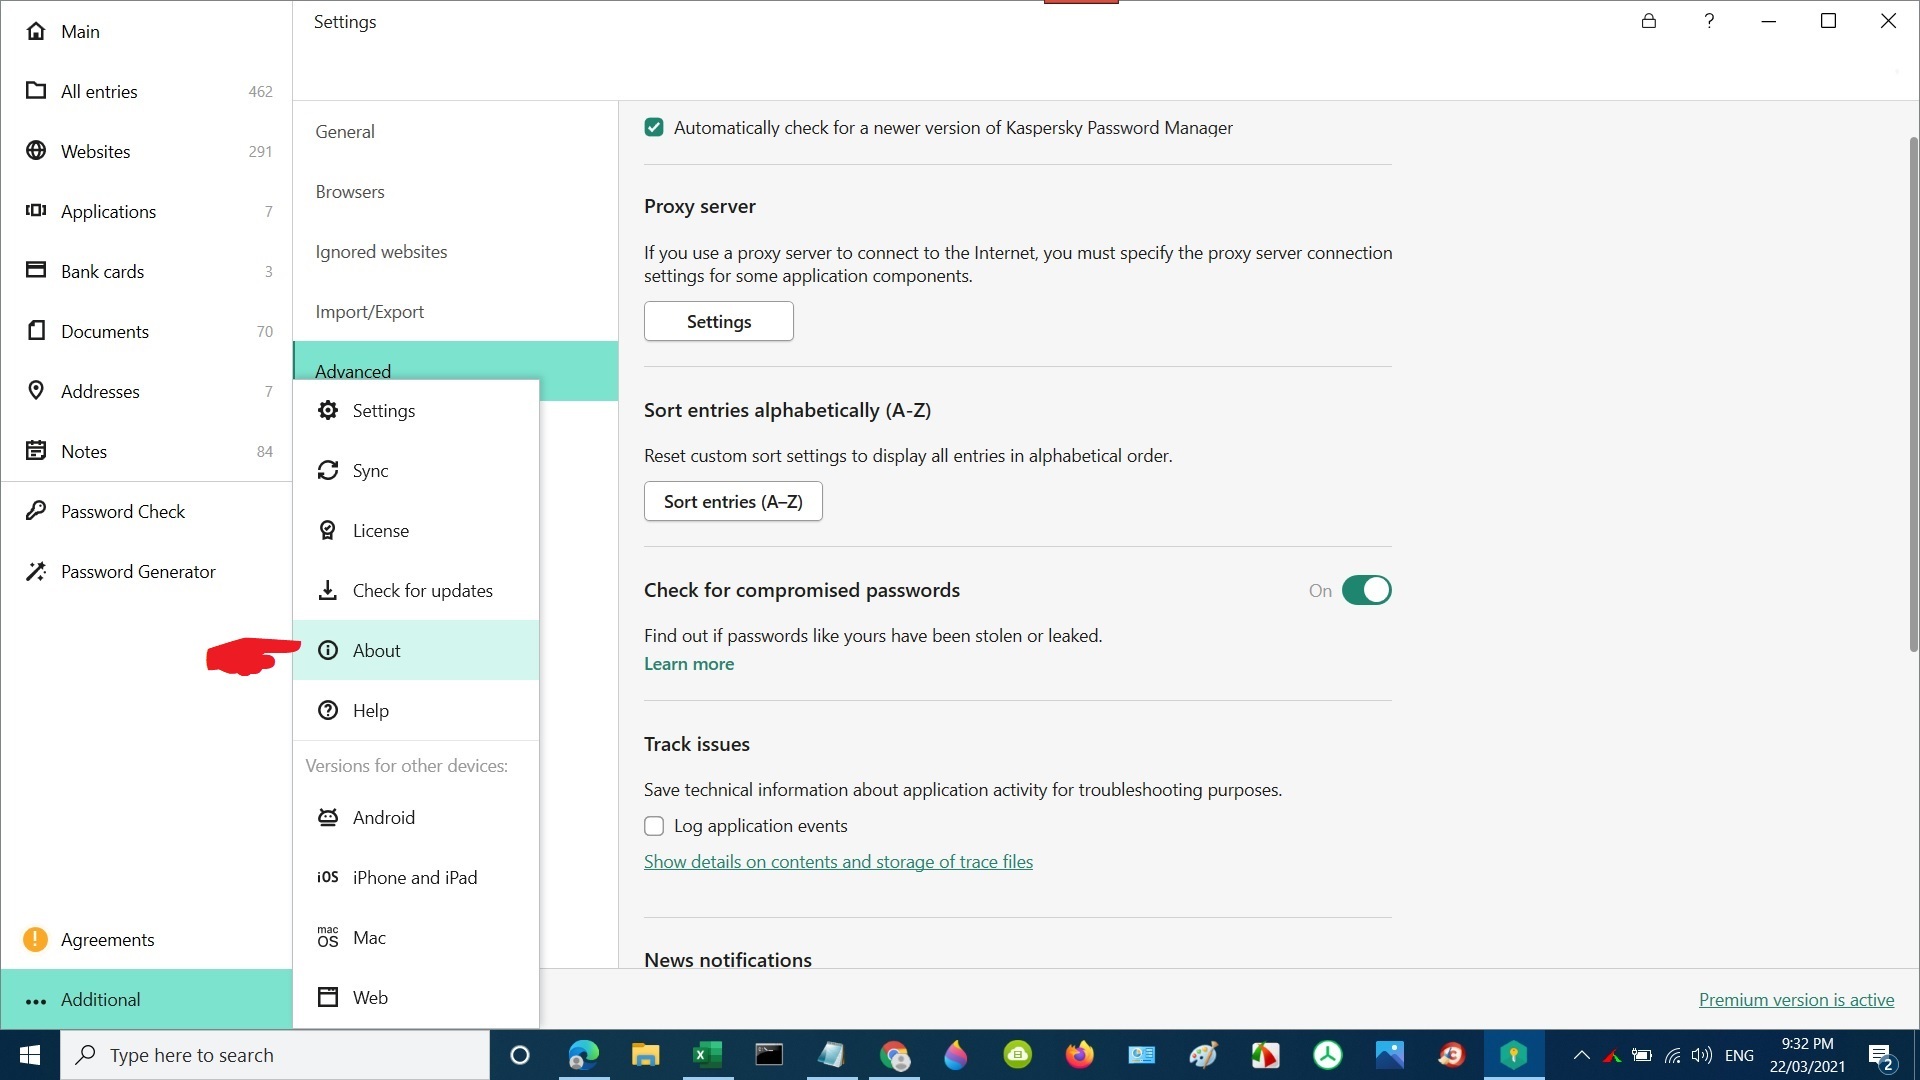The height and width of the screenshot is (1080, 1920).
Task: Choose Check for updates
Action: pyautogui.click(x=416, y=591)
